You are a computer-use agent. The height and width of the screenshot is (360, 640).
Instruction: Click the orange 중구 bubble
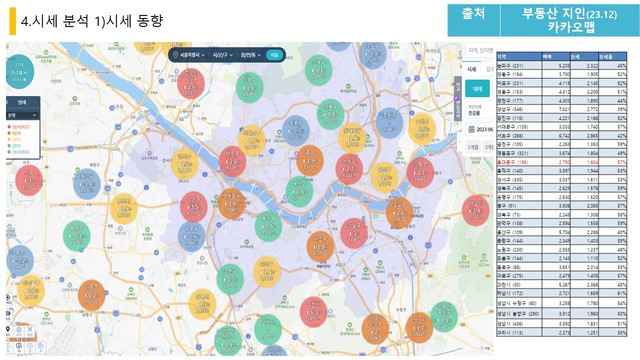tap(310, 160)
